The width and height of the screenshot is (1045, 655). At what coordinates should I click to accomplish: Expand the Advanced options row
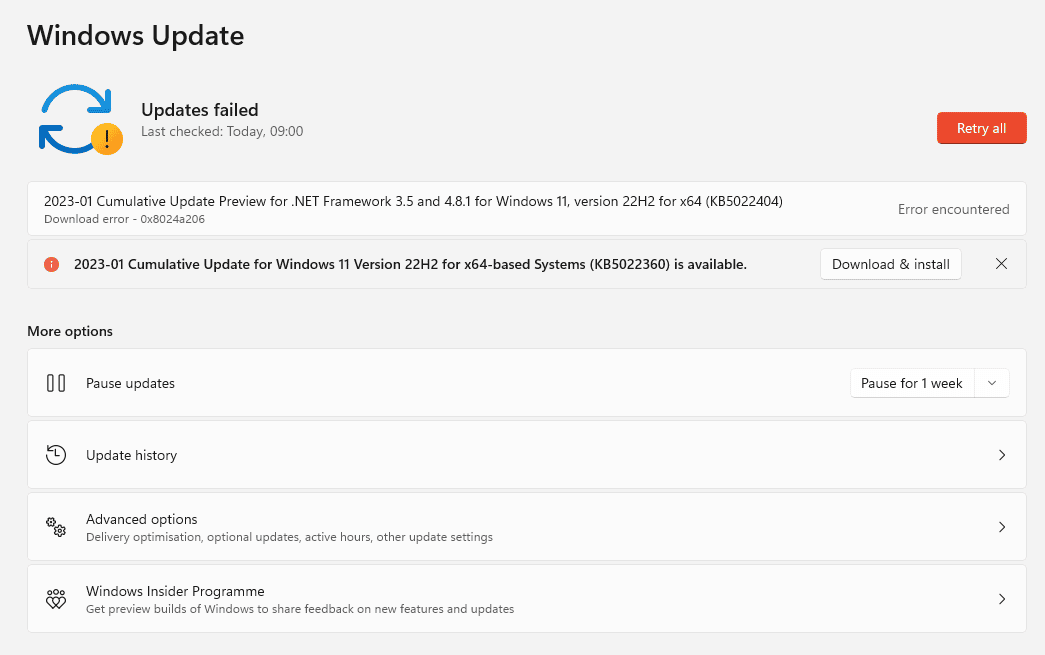pos(1001,527)
